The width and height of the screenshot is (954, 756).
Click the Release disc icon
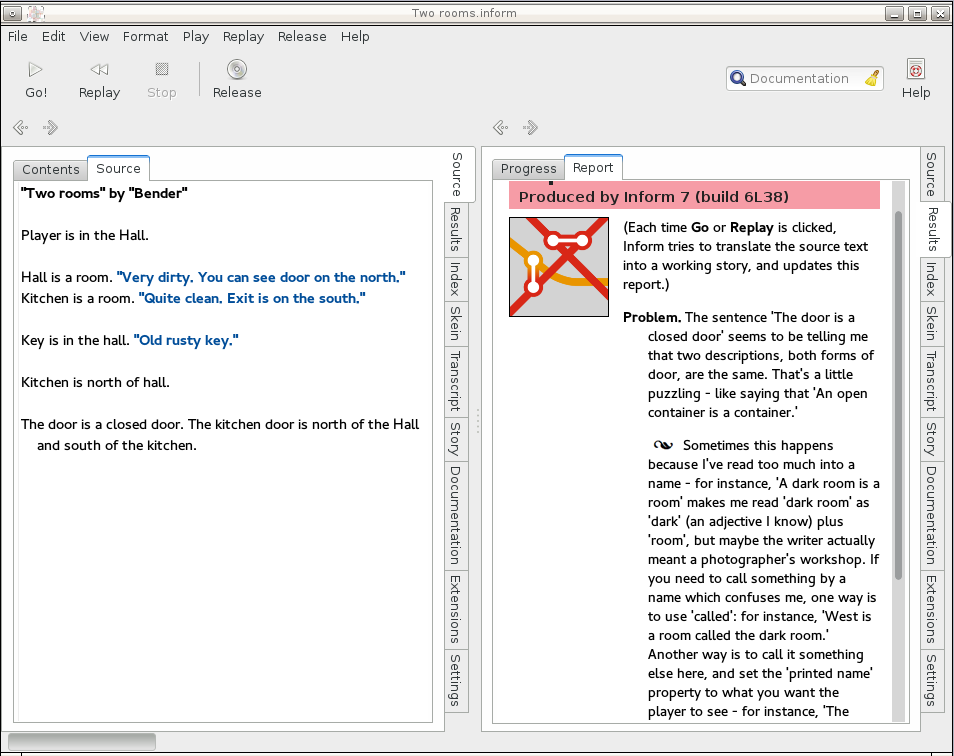point(237,70)
